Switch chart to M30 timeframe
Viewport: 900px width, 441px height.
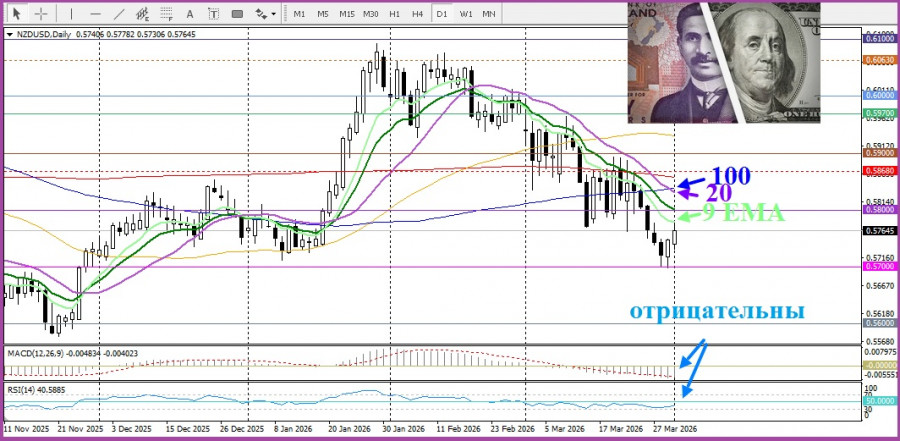(370, 14)
